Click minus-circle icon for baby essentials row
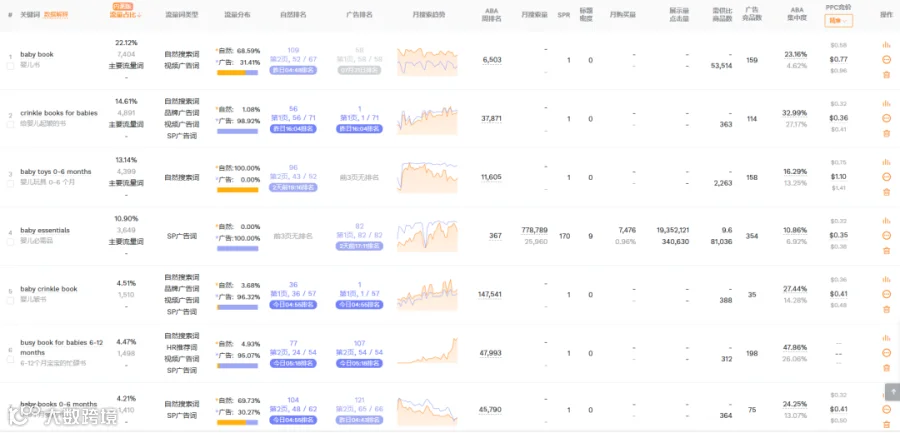This screenshot has height=433, width=900. click(886, 235)
